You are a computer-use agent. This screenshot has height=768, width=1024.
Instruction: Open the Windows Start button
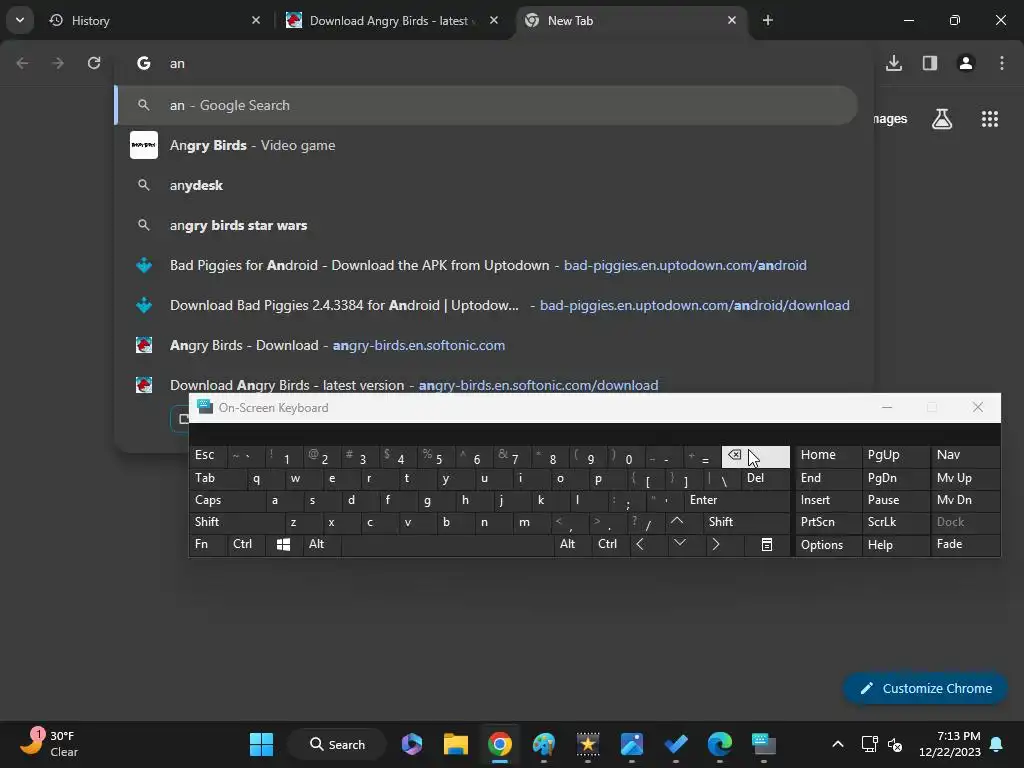261,744
